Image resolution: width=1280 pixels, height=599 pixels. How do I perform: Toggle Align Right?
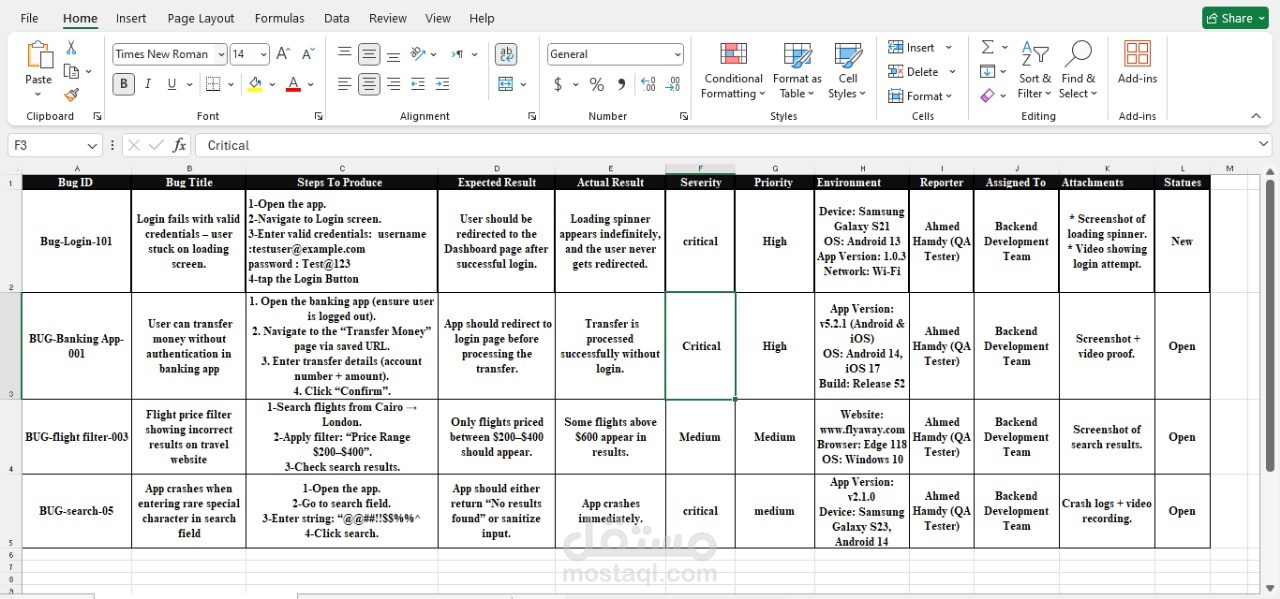[x=393, y=84]
